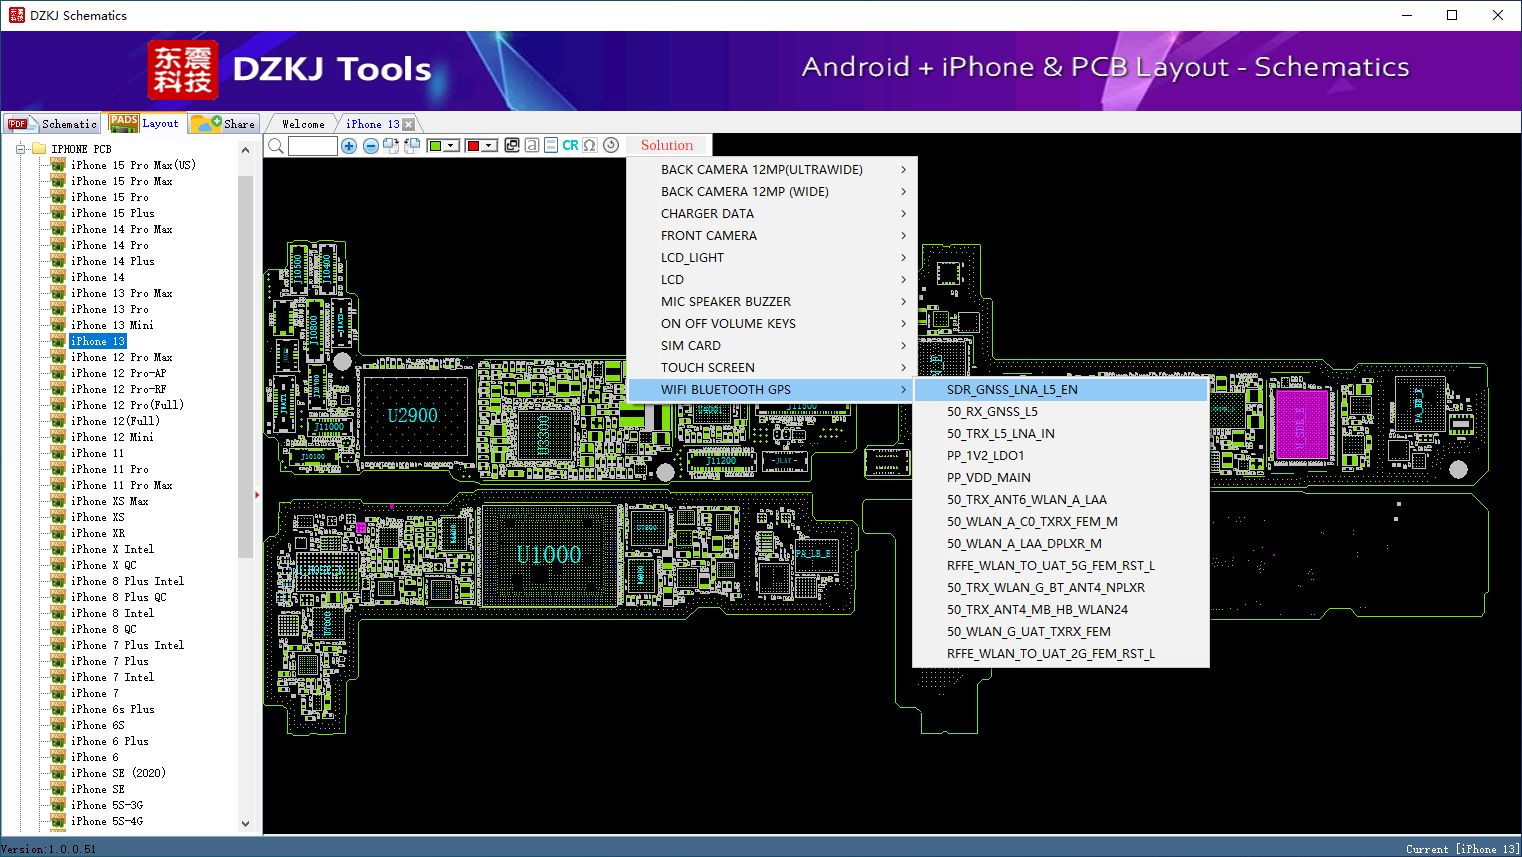Choose 50_WLAN_G_UAT_TXRX_FEM submenu entry
Image resolution: width=1522 pixels, height=857 pixels.
(1061, 632)
